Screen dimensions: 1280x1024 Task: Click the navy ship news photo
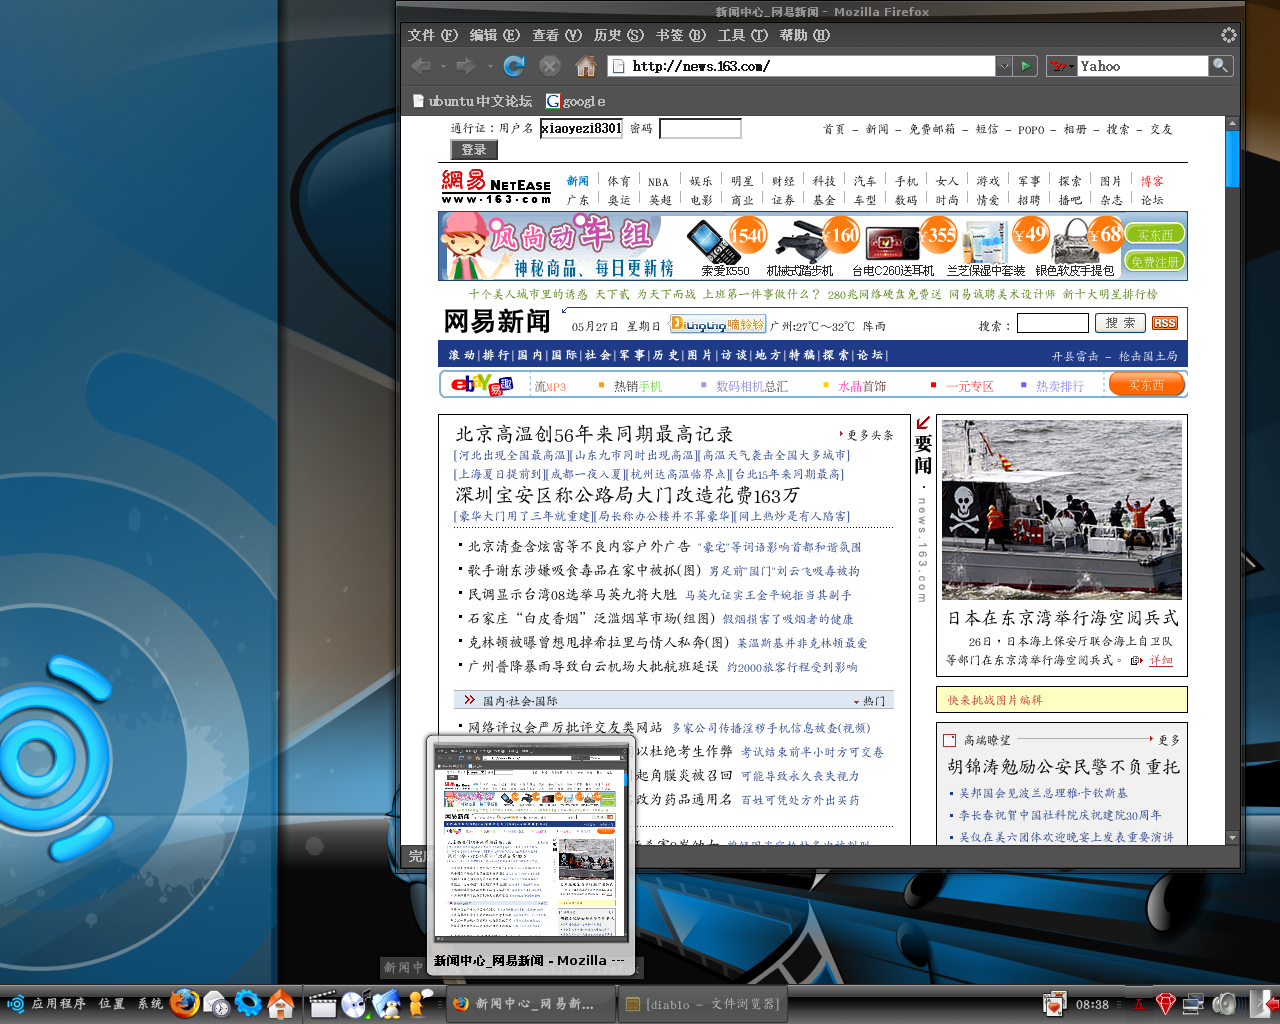[1062, 509]
